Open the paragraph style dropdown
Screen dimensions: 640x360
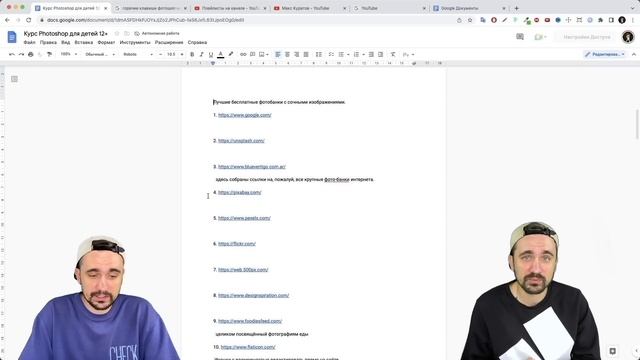coord(100,54)
